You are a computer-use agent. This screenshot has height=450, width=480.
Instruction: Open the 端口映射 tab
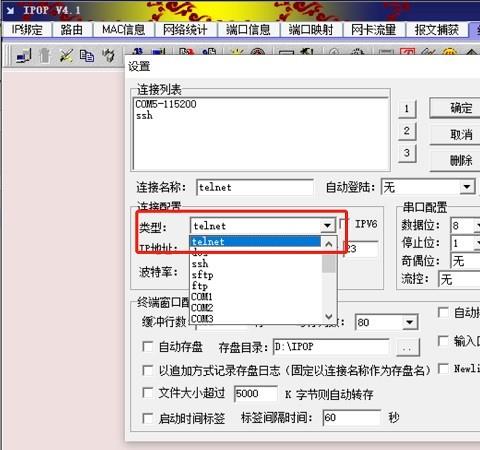tap(311, 30)
